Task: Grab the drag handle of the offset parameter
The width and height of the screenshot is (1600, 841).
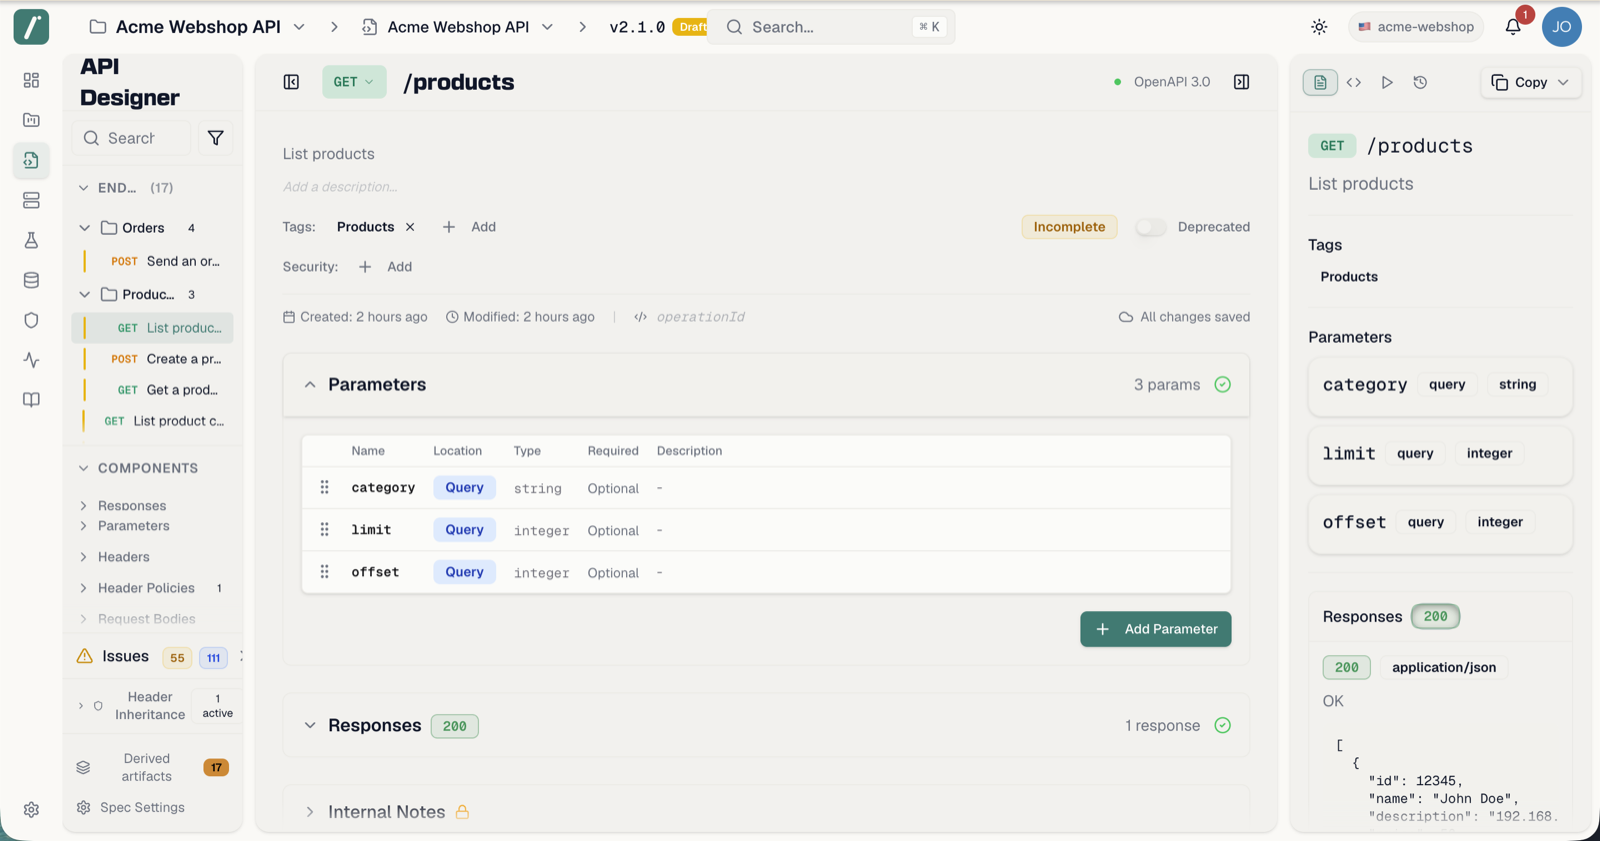Action: [324, 572]
